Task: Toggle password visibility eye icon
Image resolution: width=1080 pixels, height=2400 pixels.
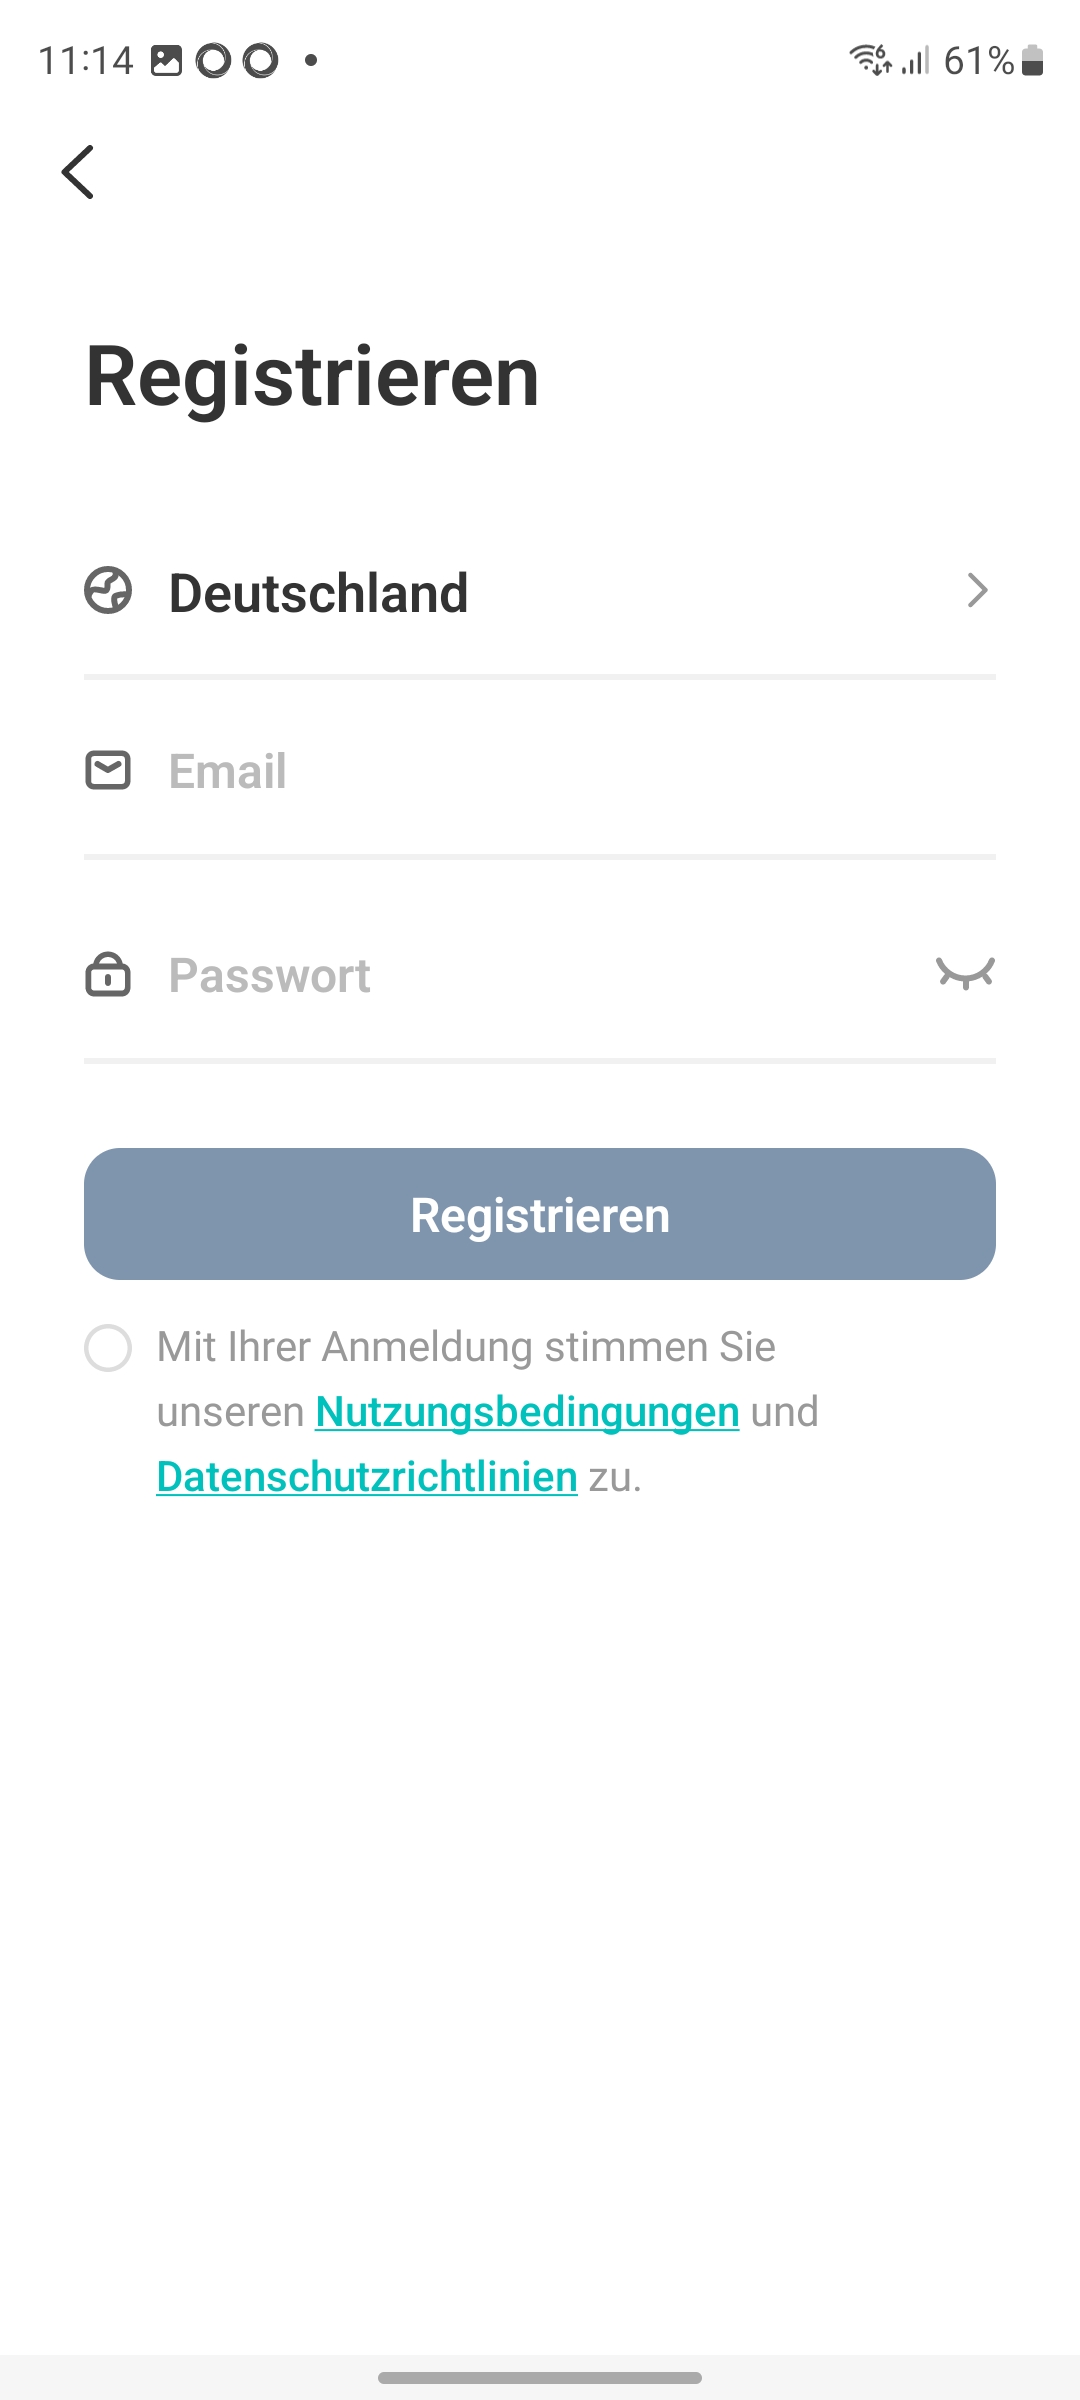Action: [965, 973]
